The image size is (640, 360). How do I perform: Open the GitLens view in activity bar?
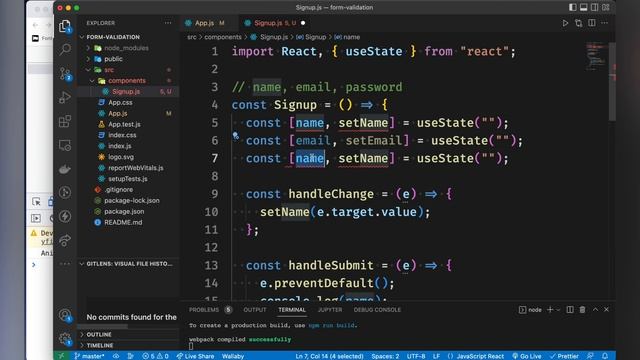click(x=65, y=192)
